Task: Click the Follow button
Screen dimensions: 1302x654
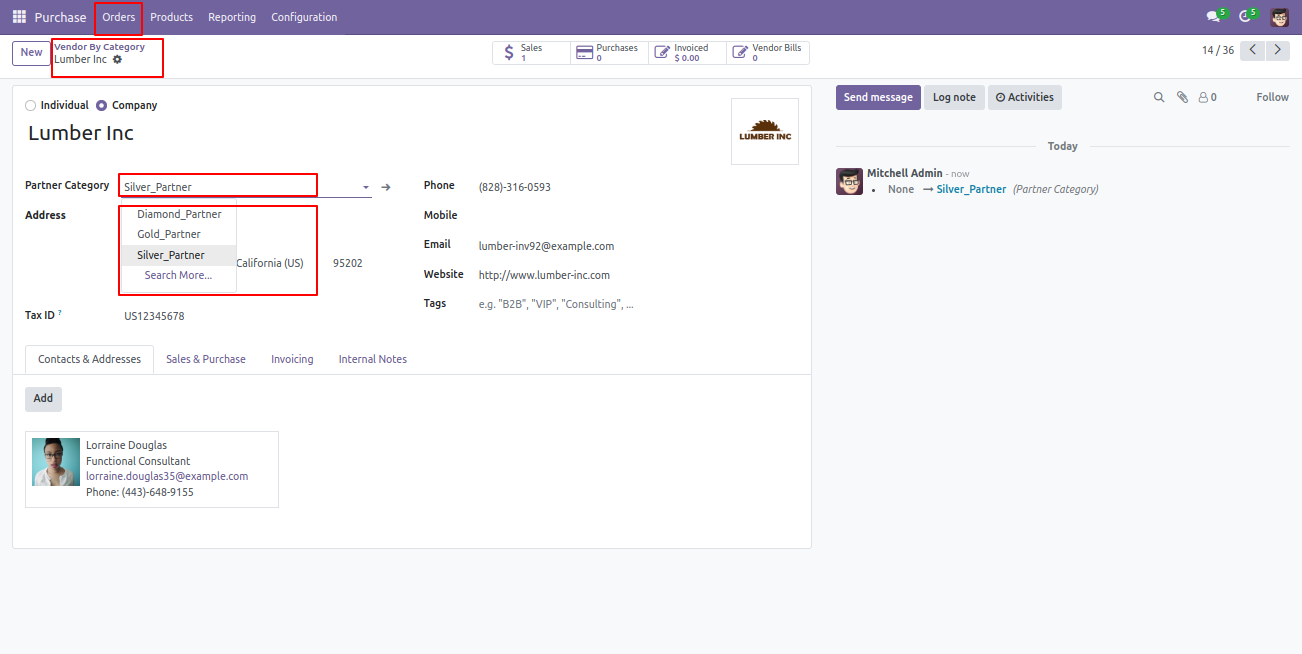Action: pyautogui.click(x=1273, y=97)
